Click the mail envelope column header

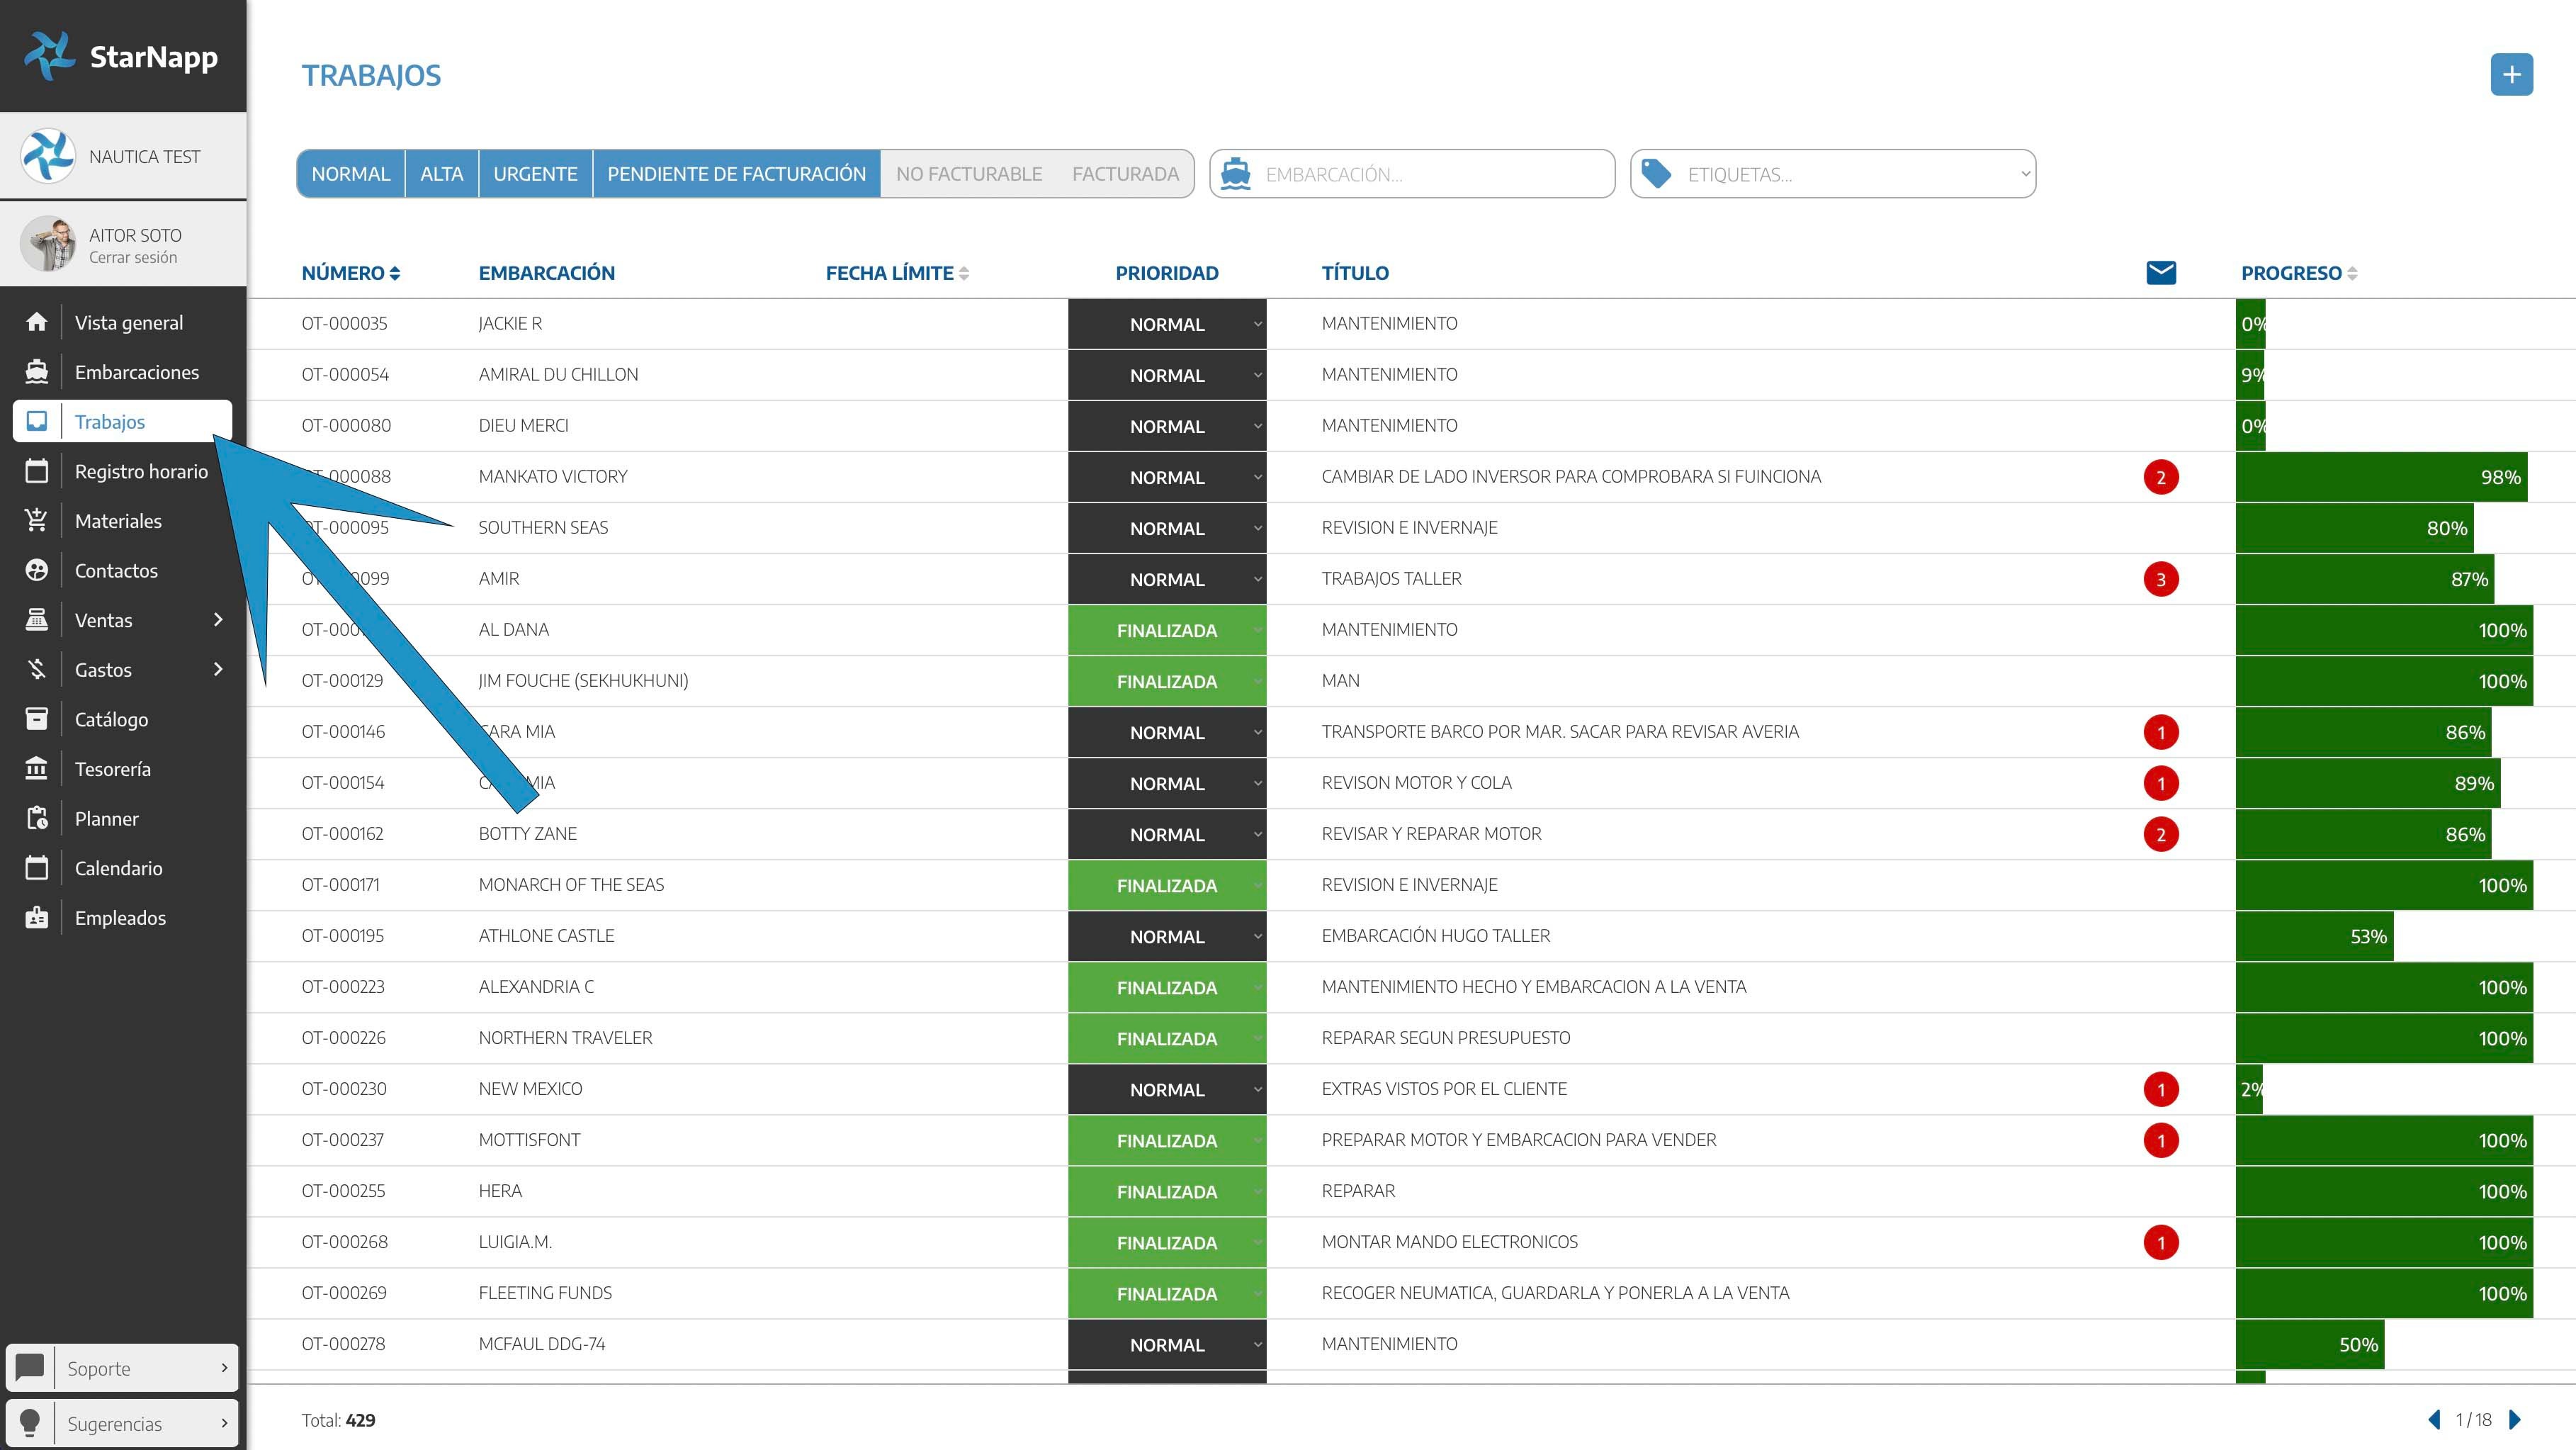[x=2160, y=272]
